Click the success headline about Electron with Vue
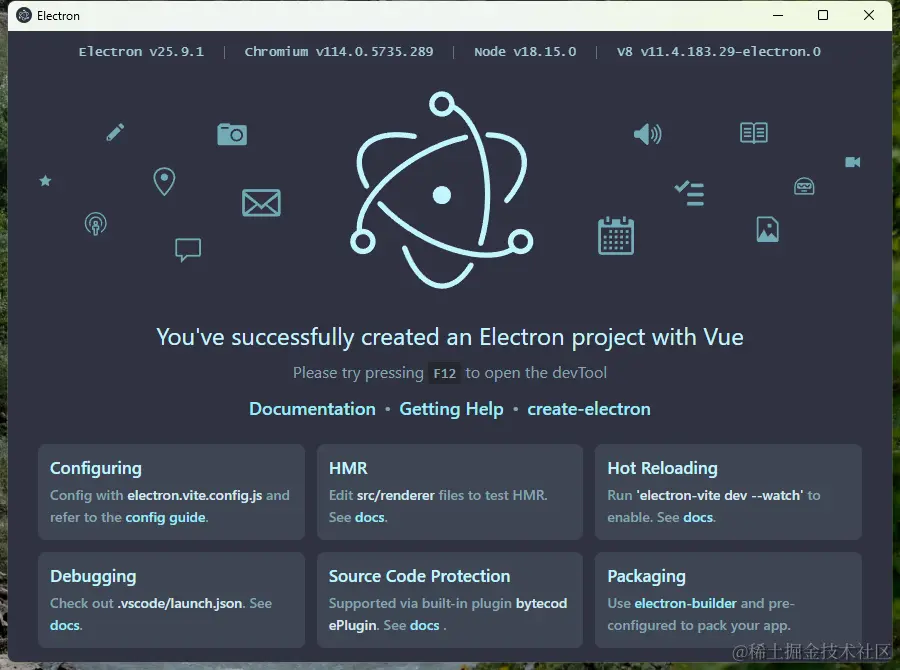This screenshot has width=900, height=670. (x=450, y=337)
